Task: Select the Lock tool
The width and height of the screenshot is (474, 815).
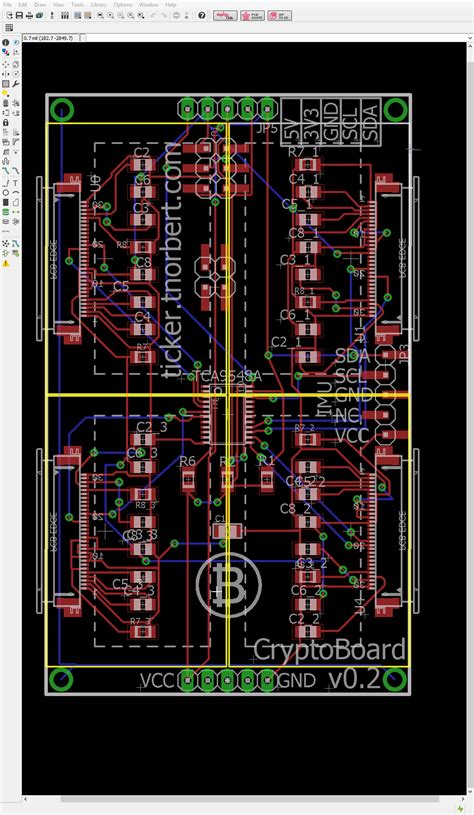Action: (x=6, y=123)
